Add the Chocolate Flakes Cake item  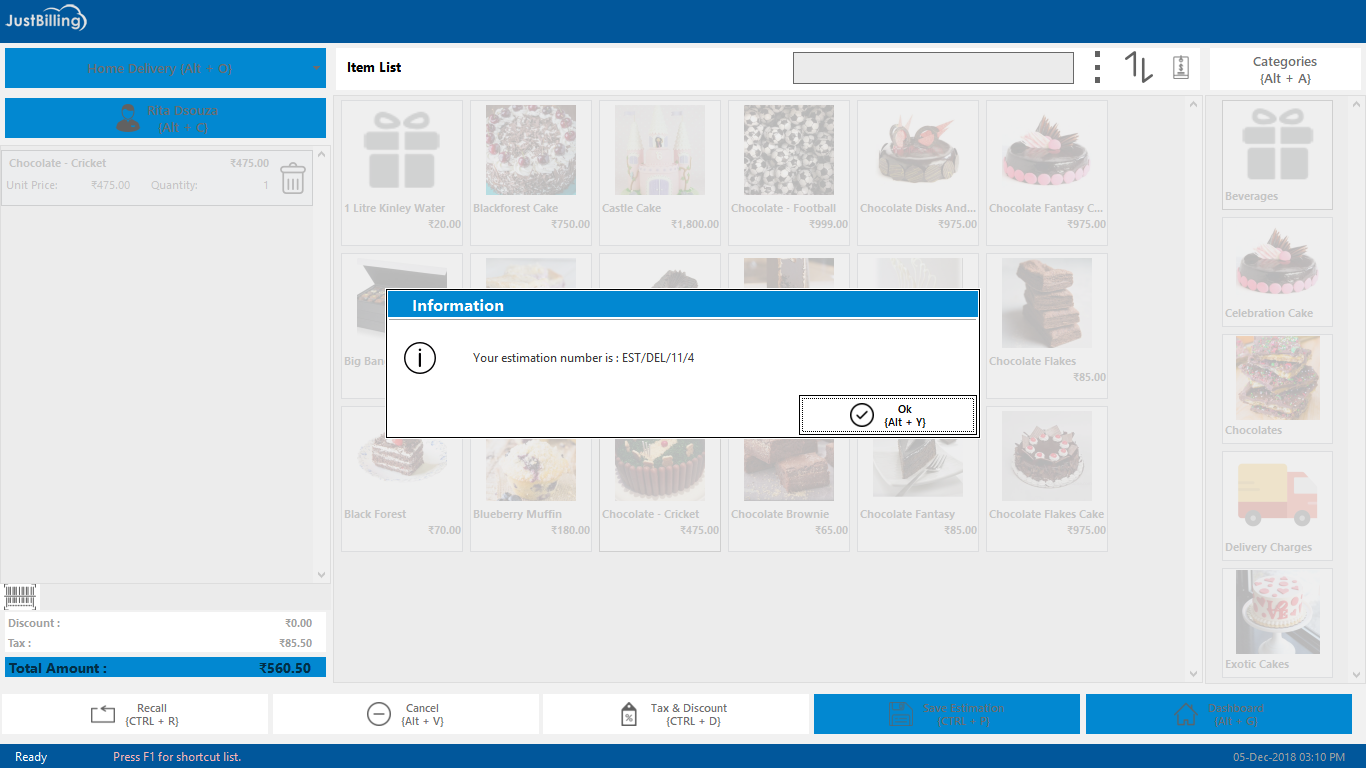pos(1047,478)
